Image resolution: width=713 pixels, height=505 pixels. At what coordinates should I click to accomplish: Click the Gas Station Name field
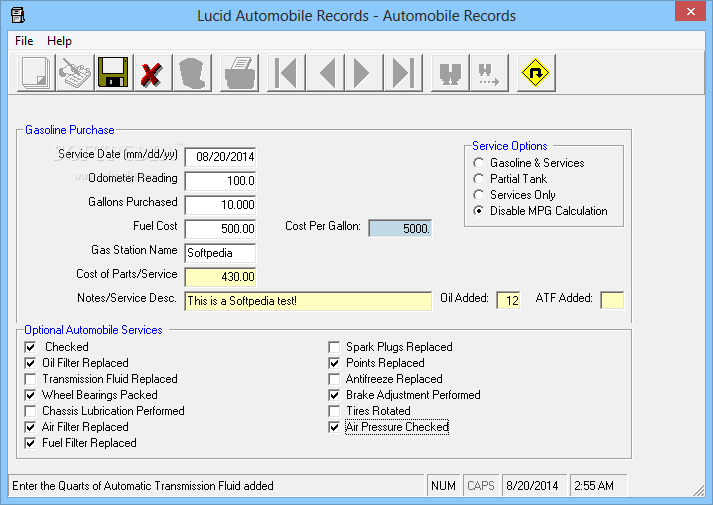click(x=220, y=253)
